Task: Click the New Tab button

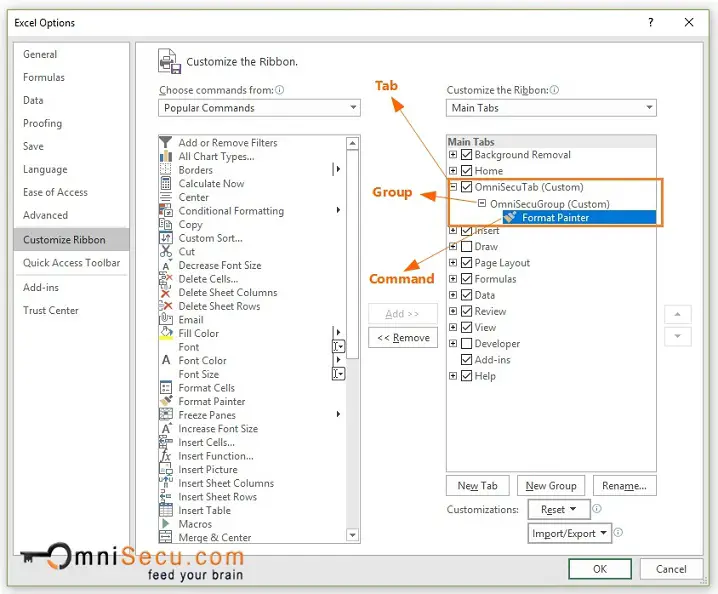Action: pos(478,486)
